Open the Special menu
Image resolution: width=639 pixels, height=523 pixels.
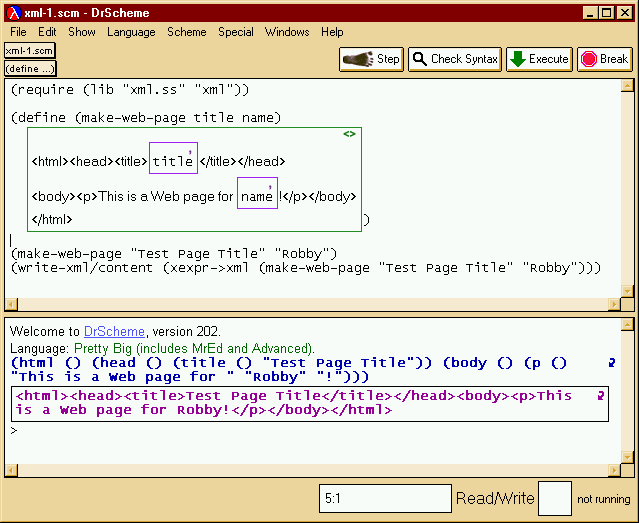pyautogui.click(x=236, y=32)
